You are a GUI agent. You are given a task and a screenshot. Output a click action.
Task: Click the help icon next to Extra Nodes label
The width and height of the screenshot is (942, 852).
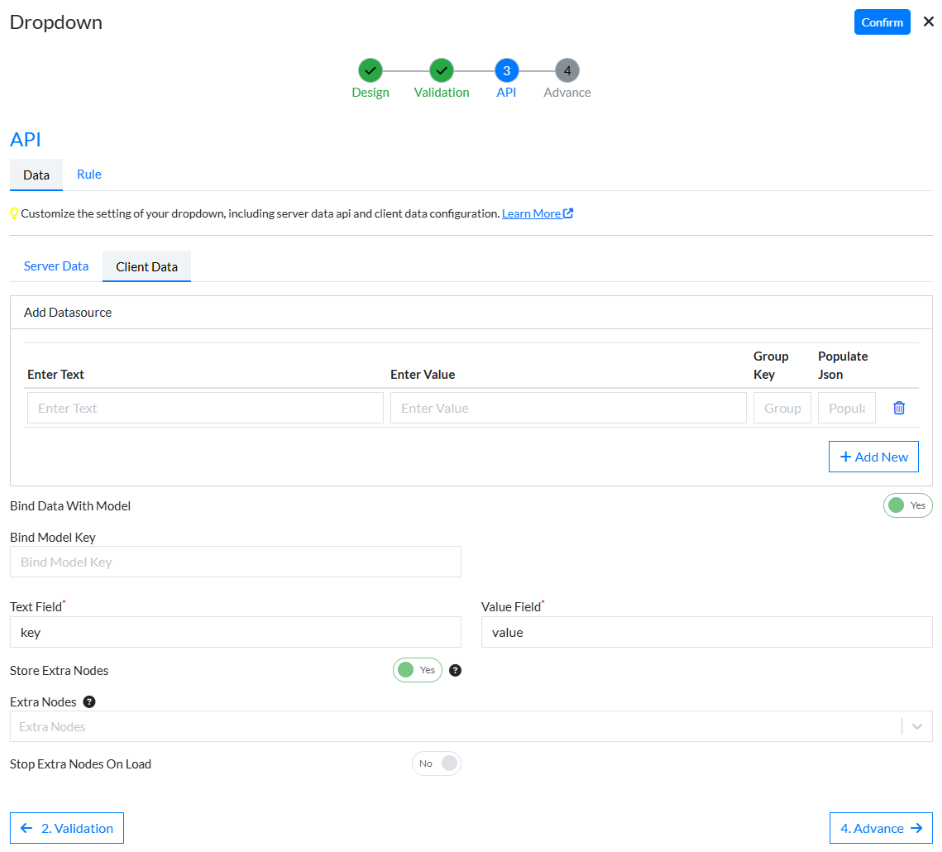[89, 702]
